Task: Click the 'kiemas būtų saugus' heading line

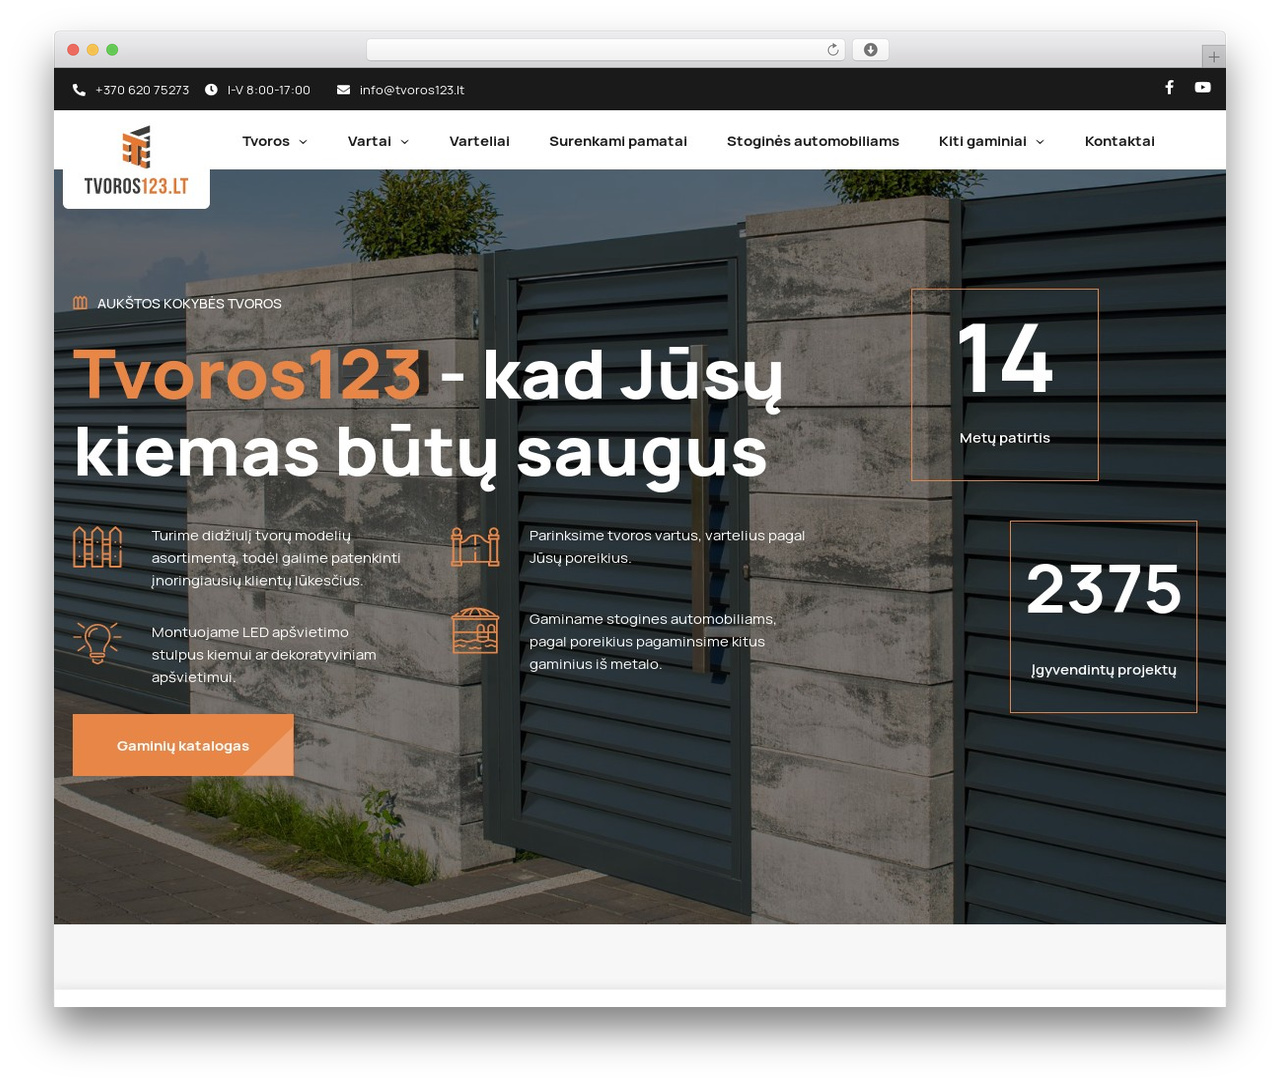Action: click(421, 455)
